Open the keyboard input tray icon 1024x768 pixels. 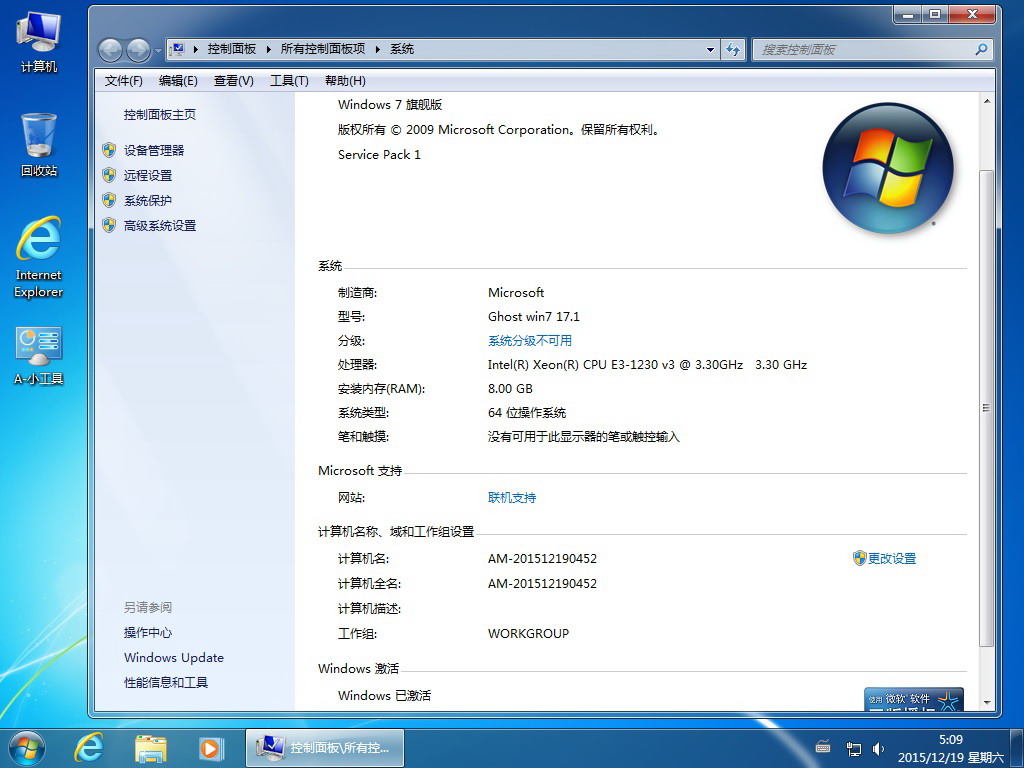point(824,748)
